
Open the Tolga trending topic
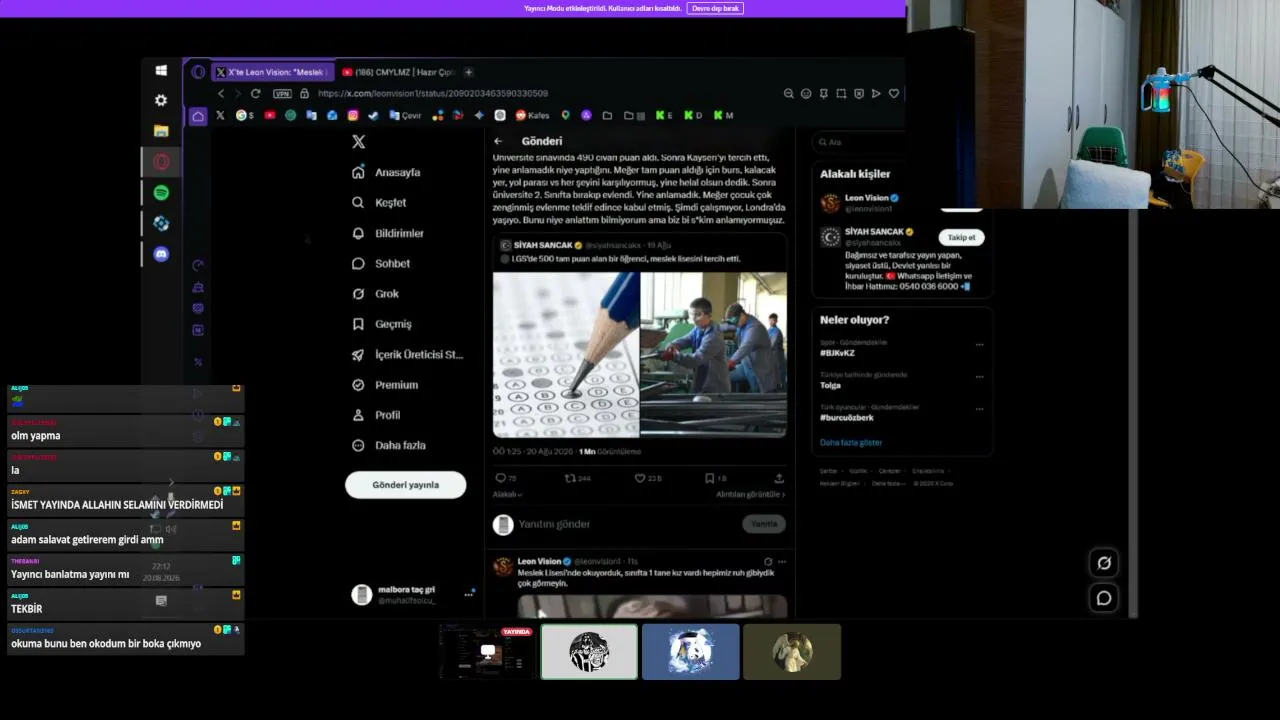coord(830,385)
